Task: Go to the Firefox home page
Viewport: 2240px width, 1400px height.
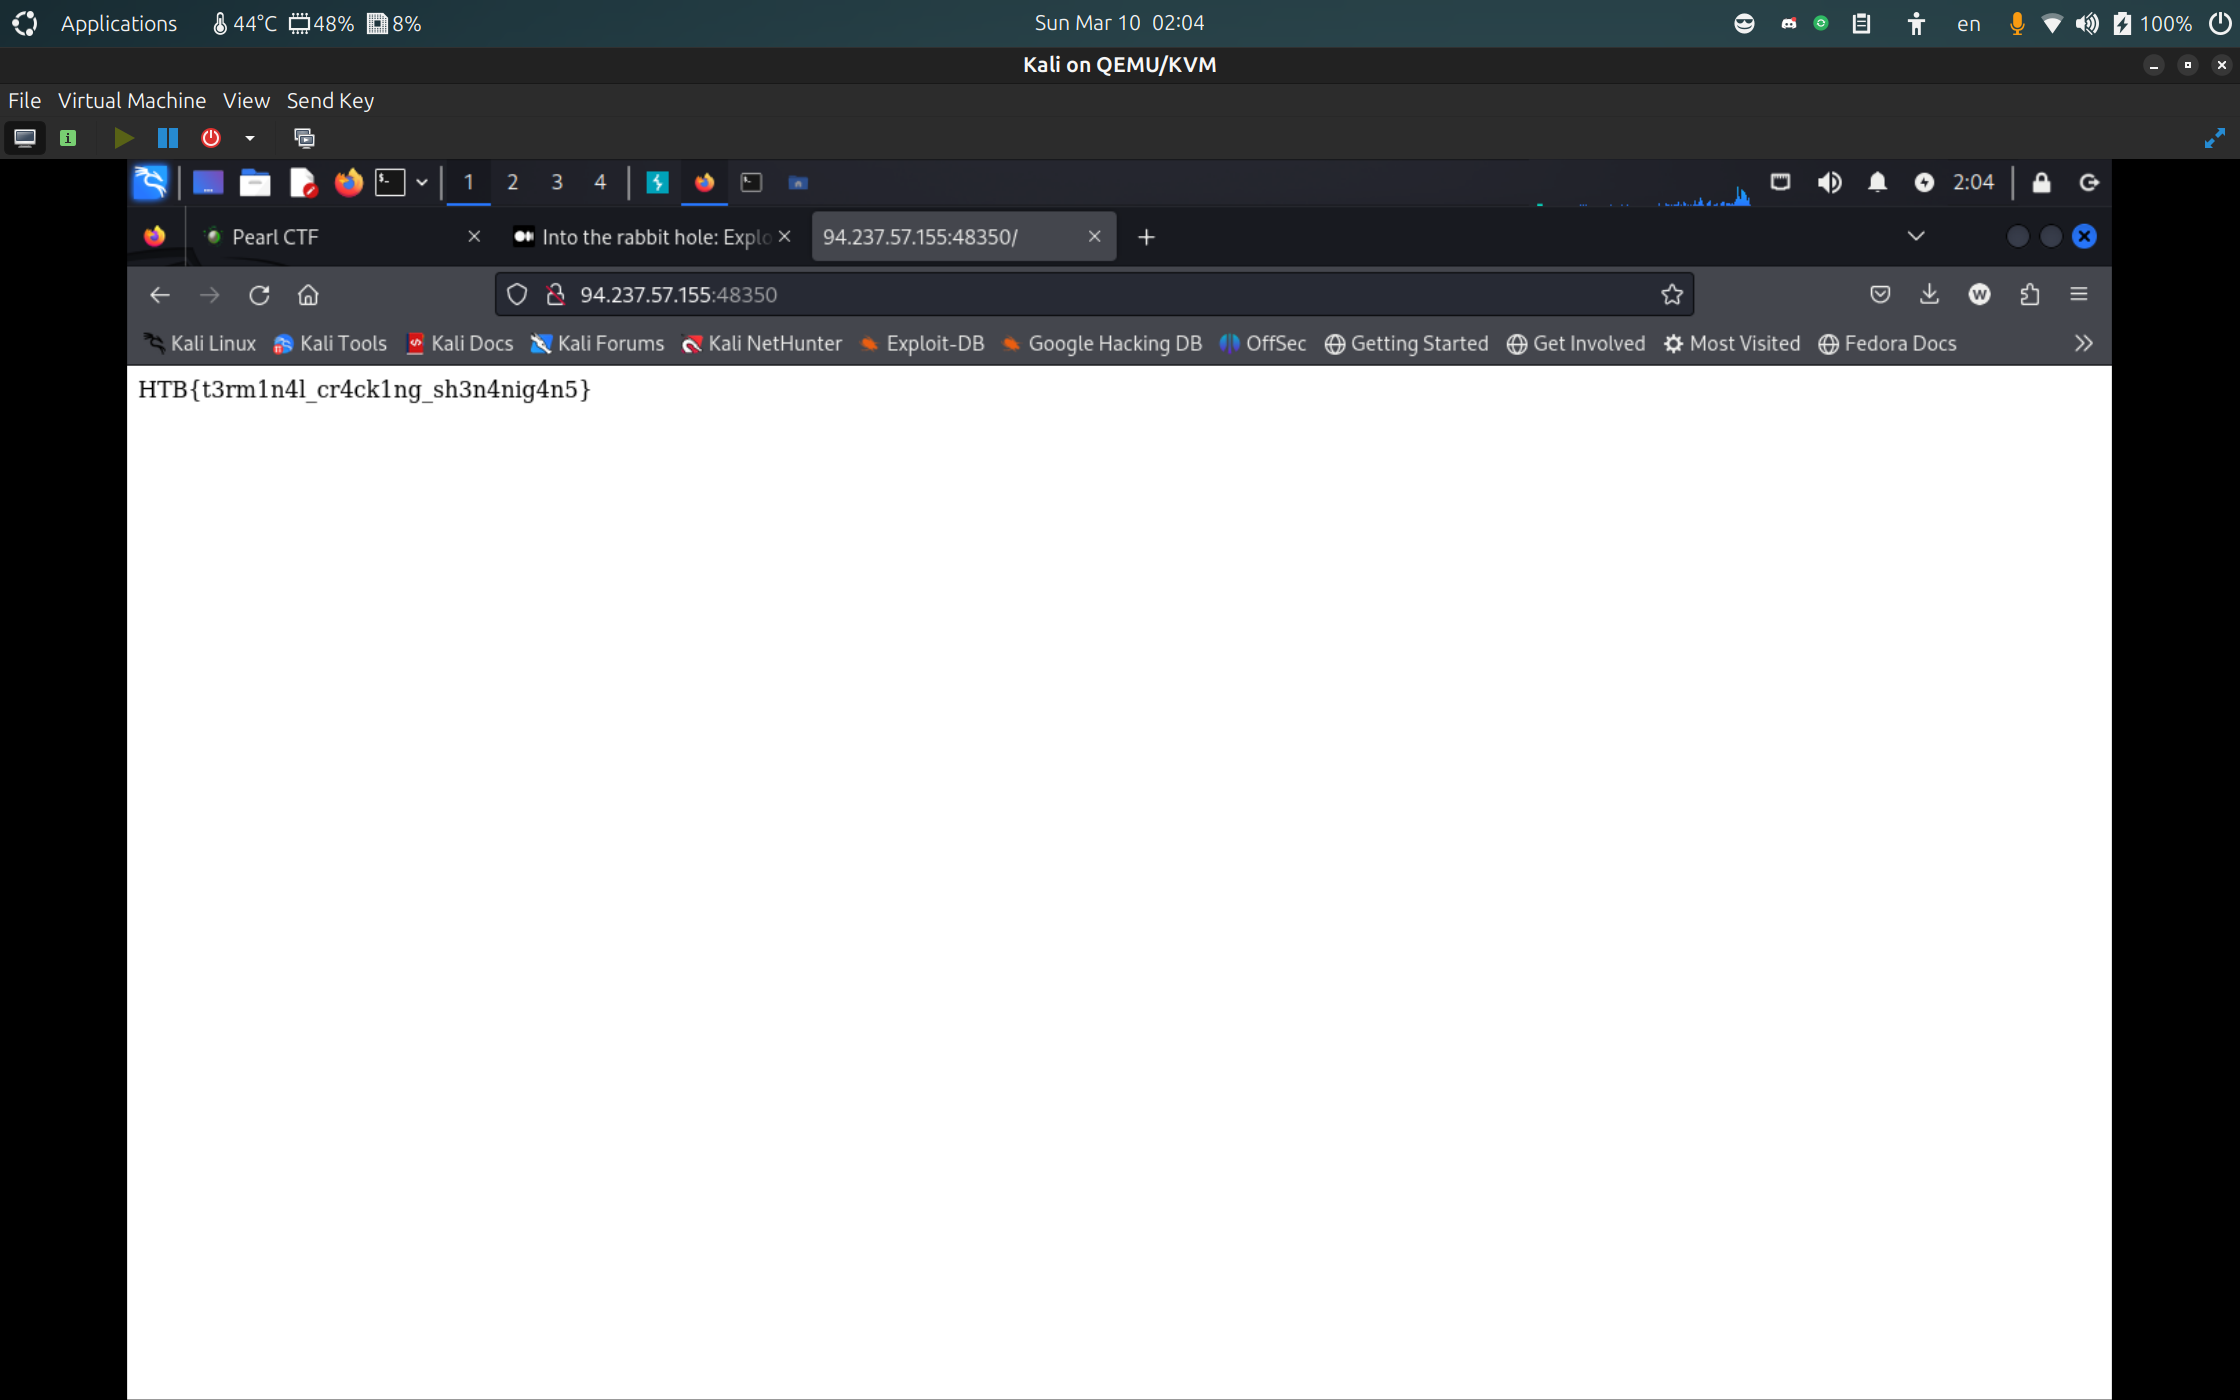Action: point(308,295)
